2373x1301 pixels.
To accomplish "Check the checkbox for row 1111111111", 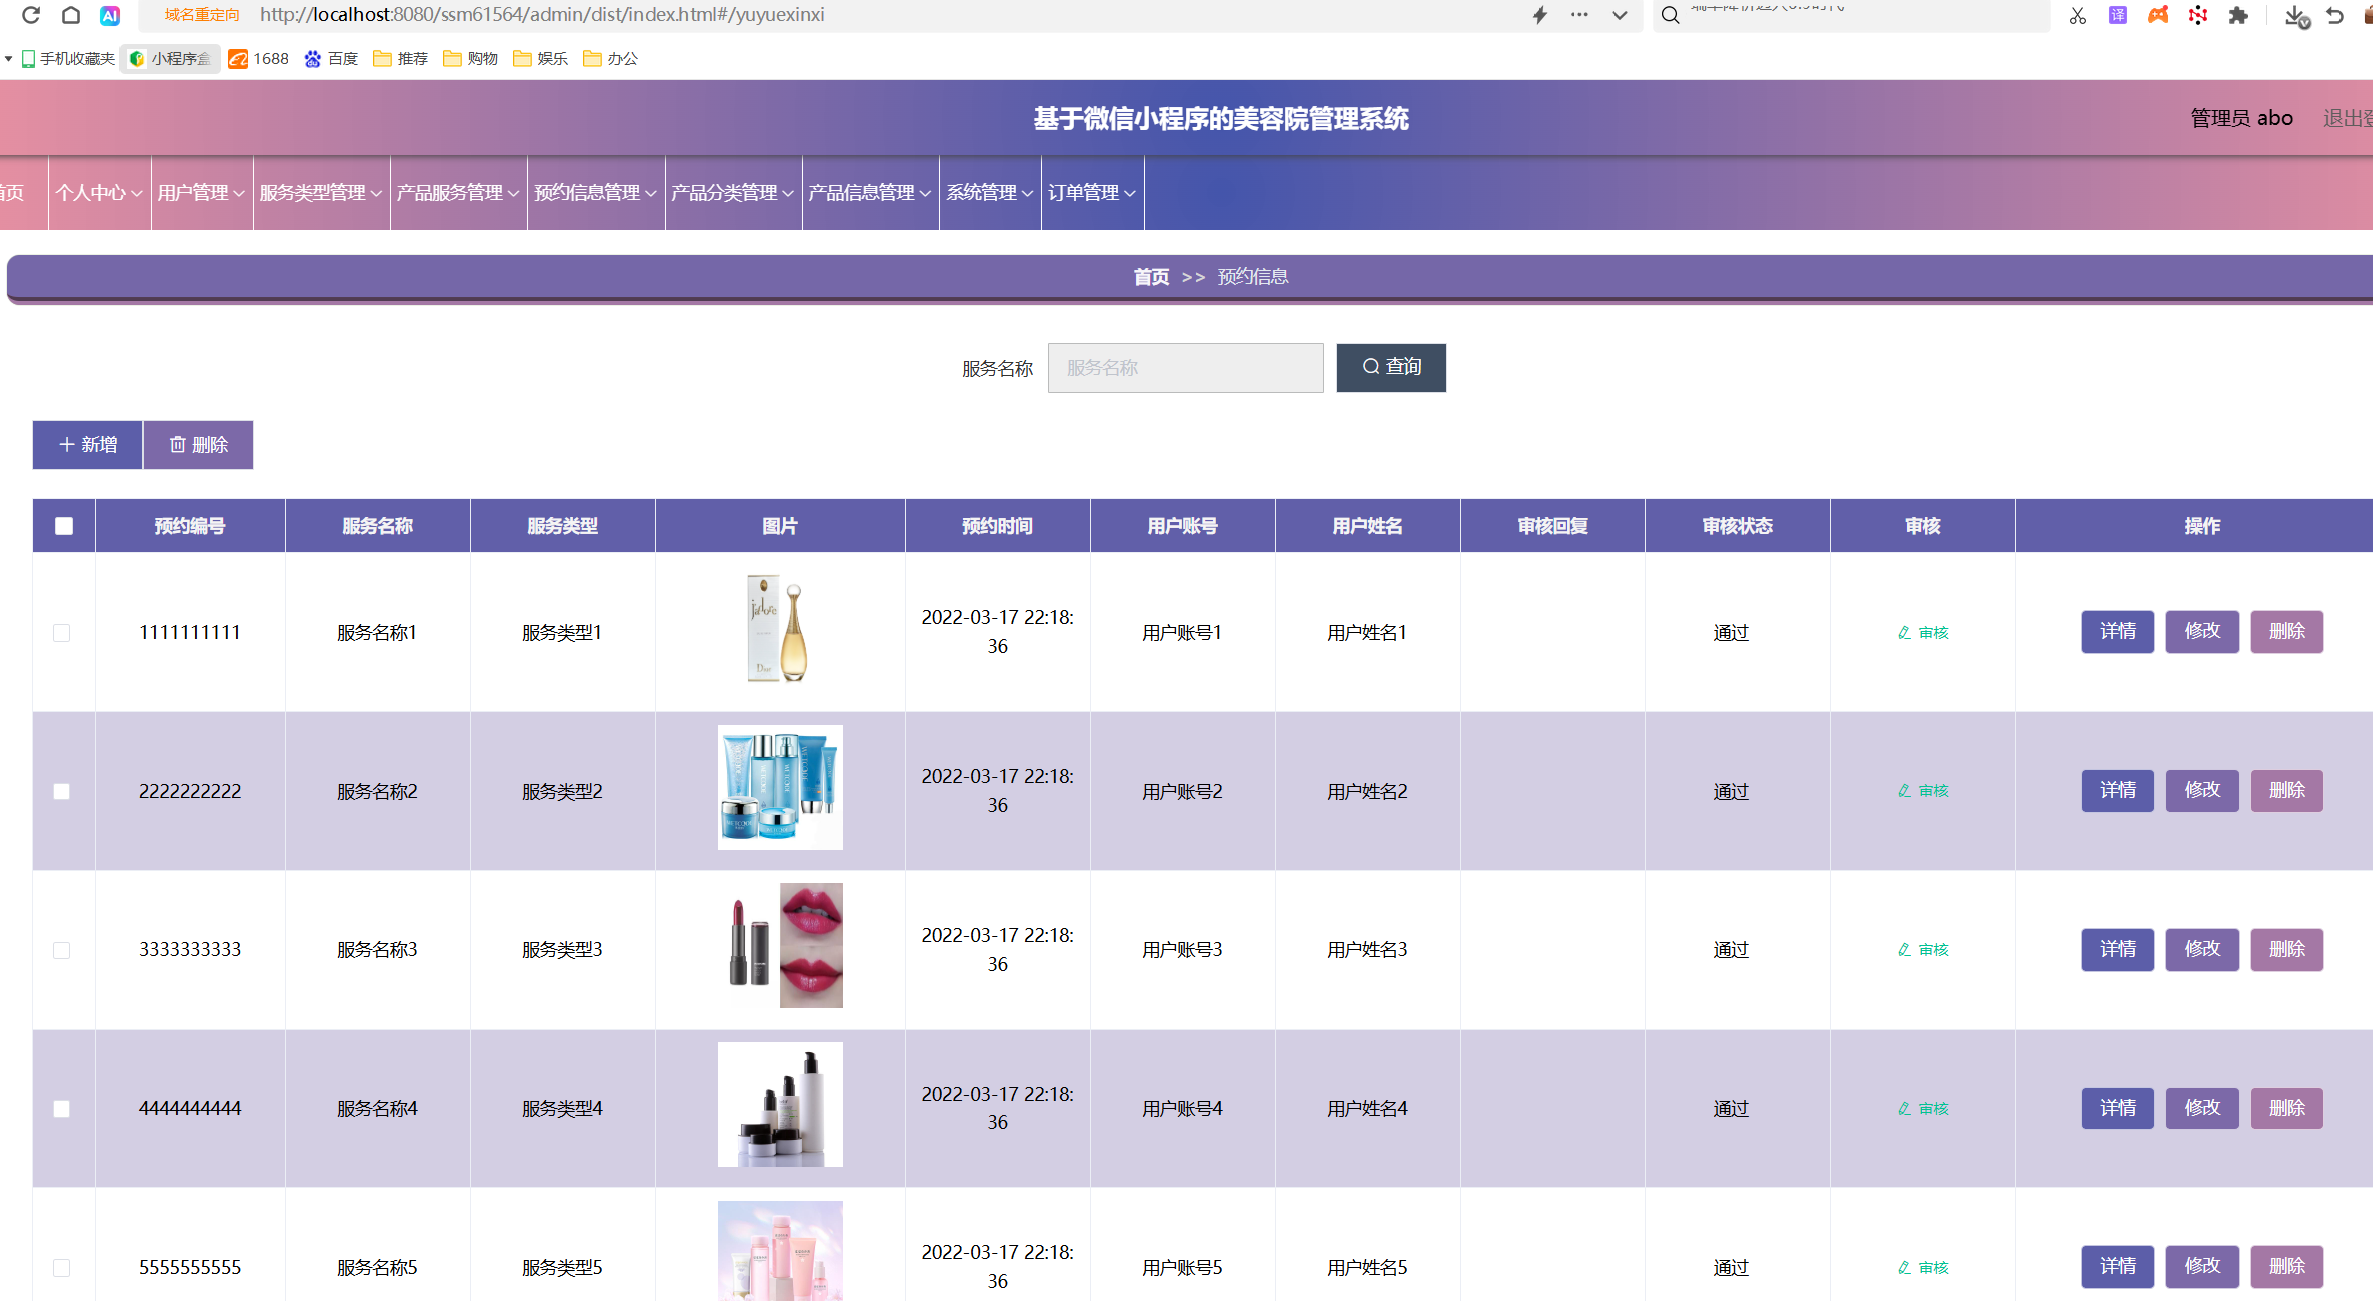I will (61, 633).
